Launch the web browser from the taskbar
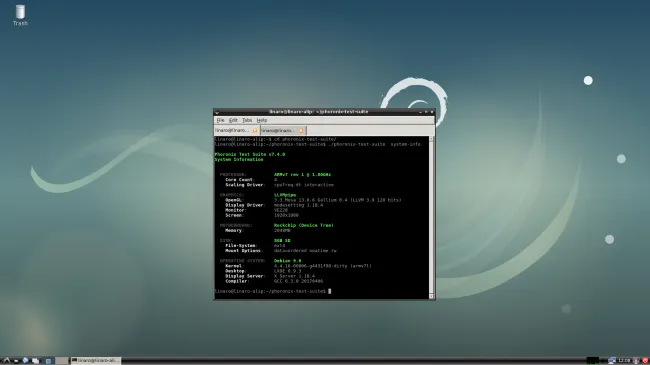The image size is (650, 365). point(25,360)
